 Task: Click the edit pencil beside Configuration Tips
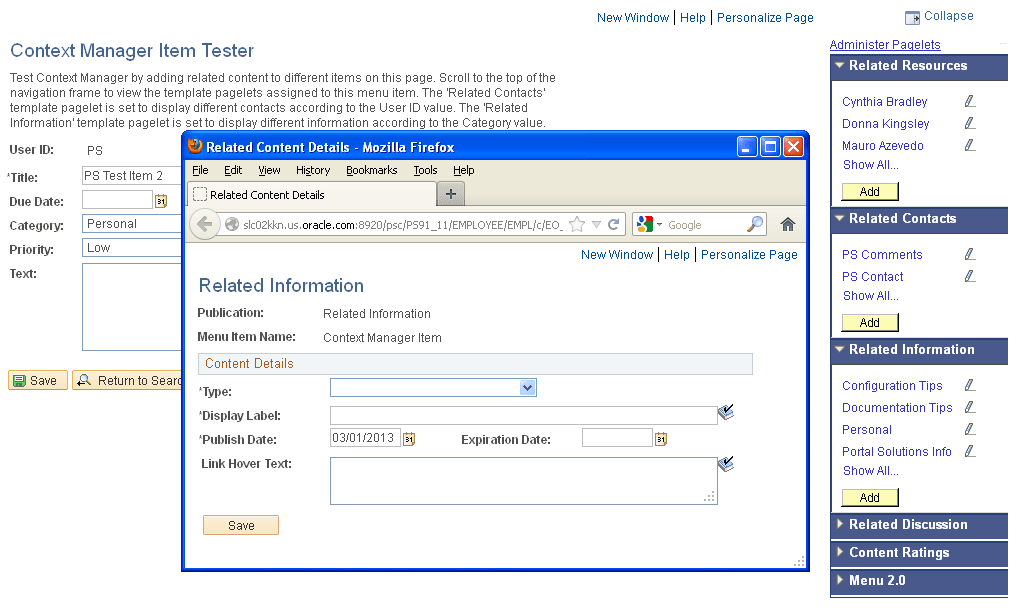coord(968,385)
